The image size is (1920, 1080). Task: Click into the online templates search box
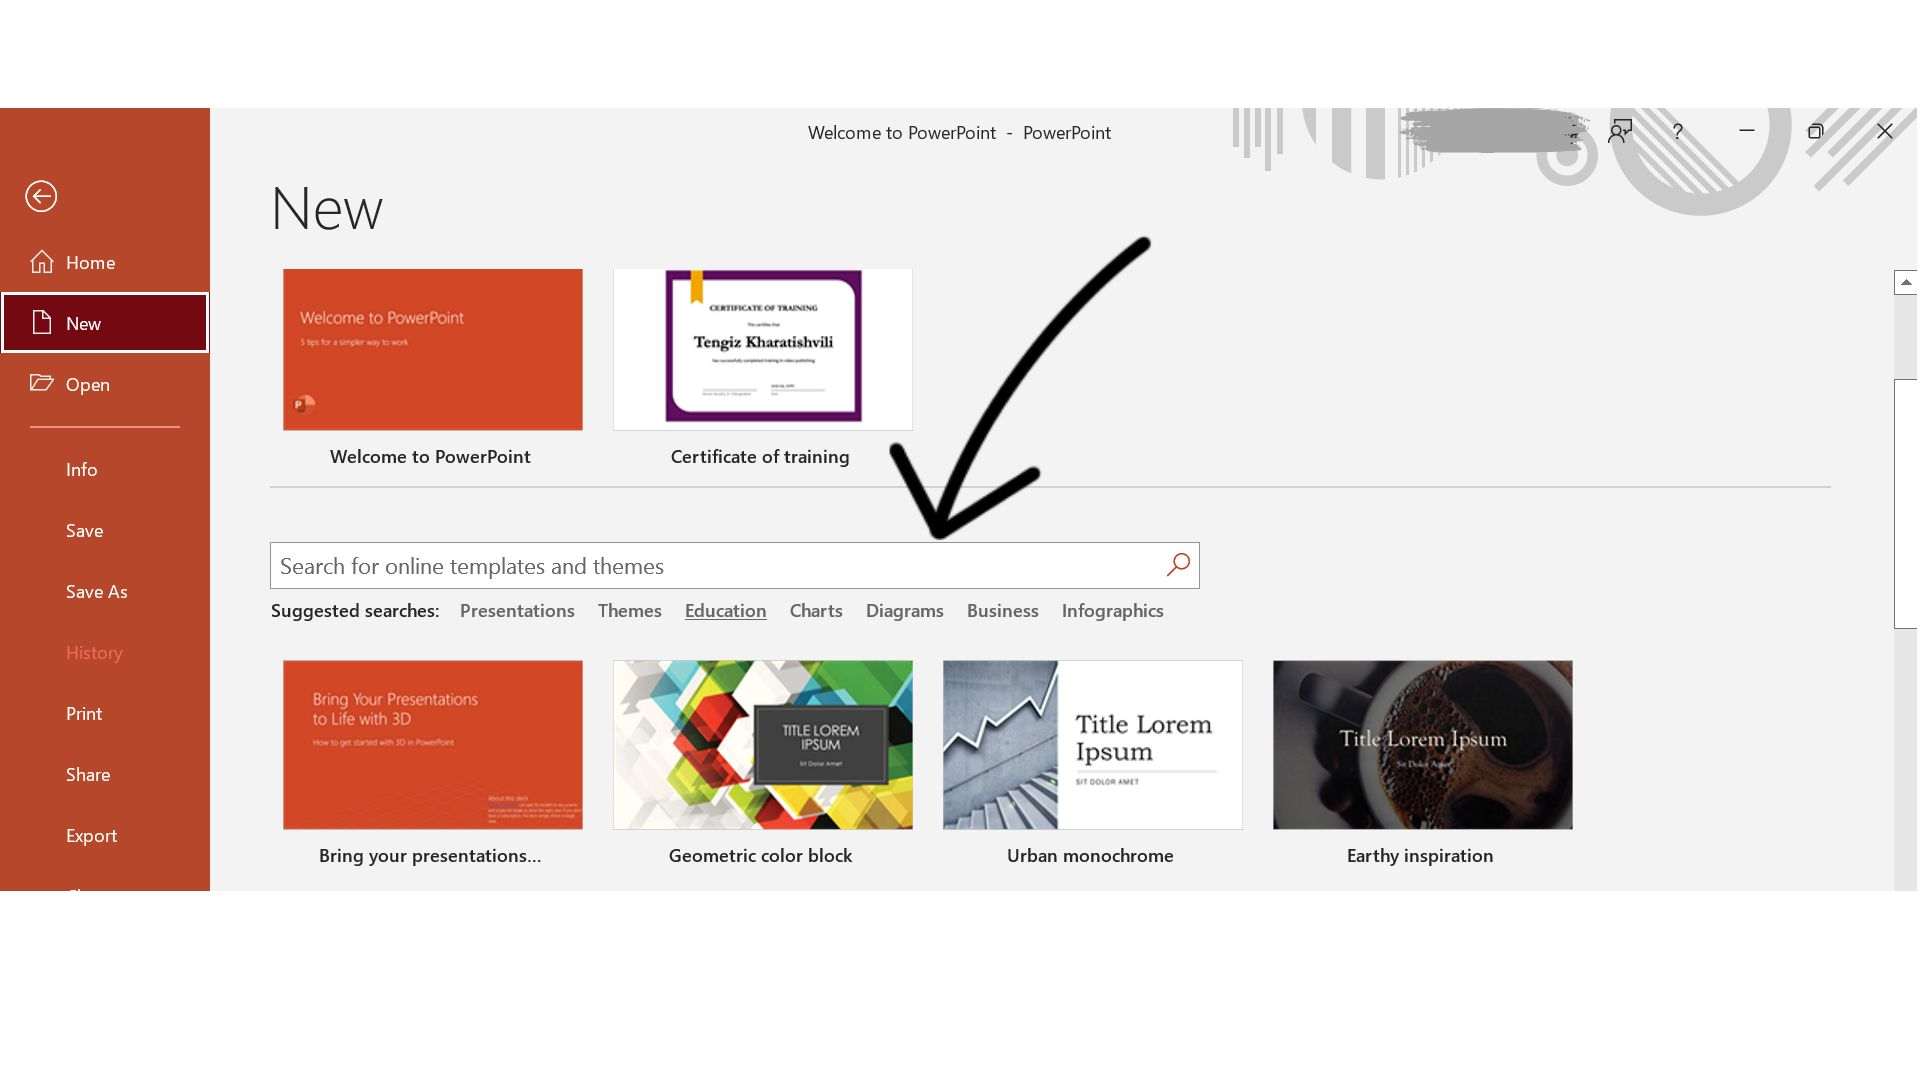pyautogui.click(x=734, y=566)
